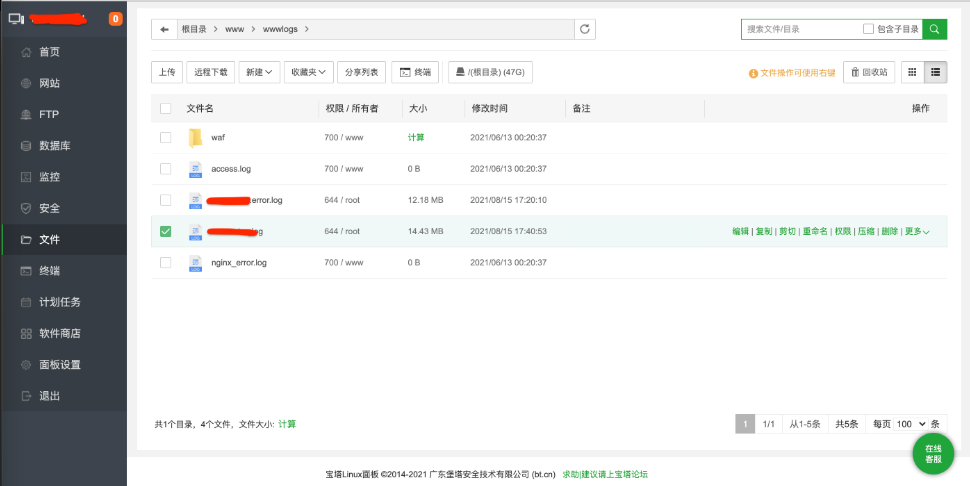
Task: Click the database icon beside 数据库
Action: pos(26,146)
